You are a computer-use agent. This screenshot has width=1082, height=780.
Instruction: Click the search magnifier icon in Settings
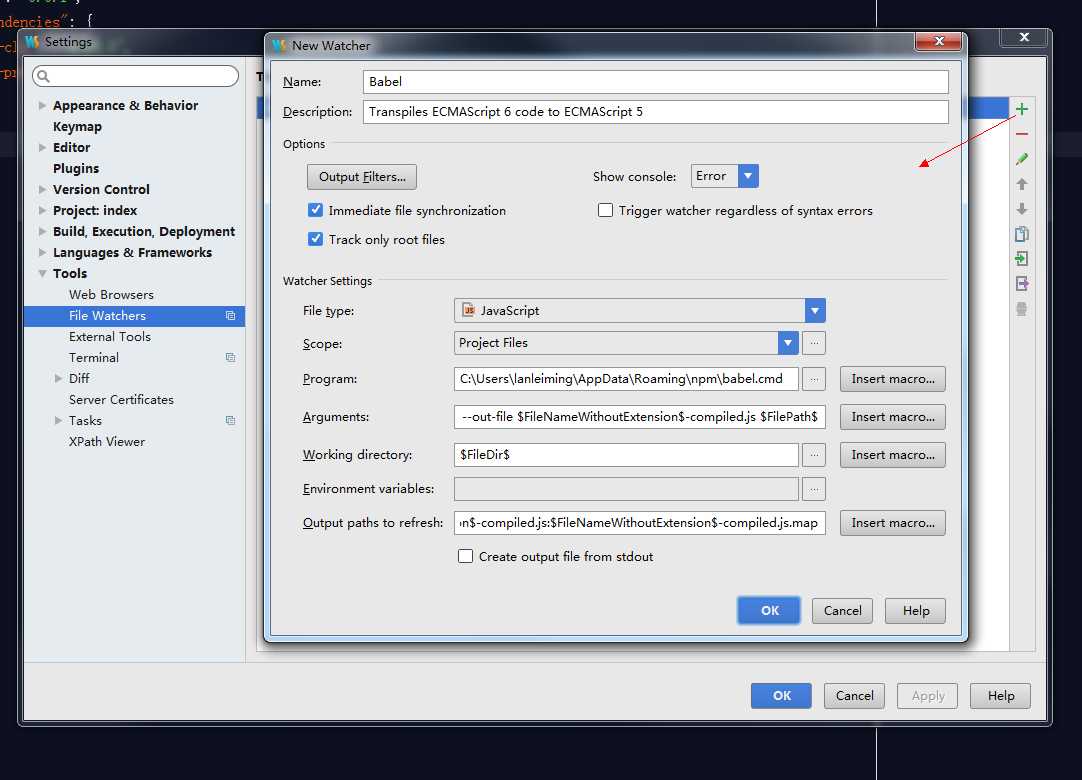43,76
